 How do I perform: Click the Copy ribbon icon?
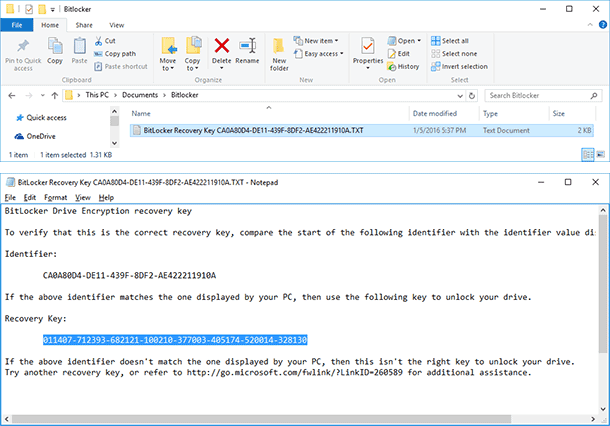[x=55, y=51]
